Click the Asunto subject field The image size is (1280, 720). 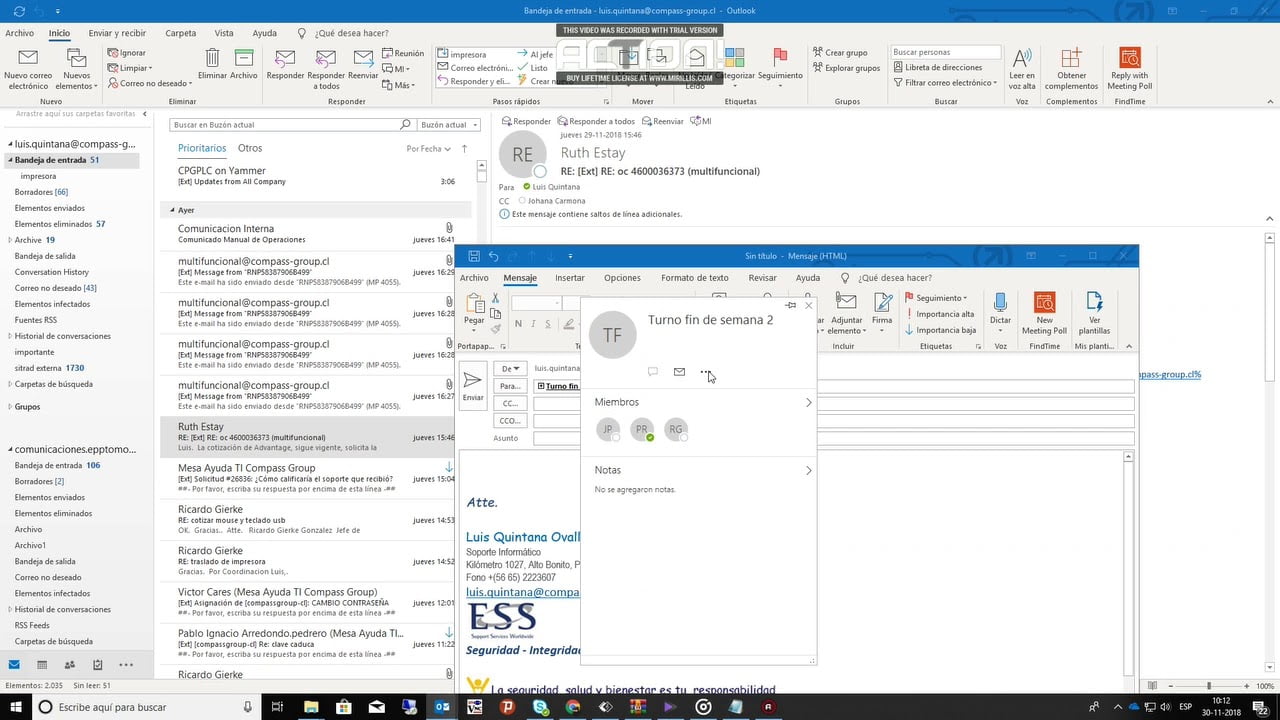[x=833, y=438]
